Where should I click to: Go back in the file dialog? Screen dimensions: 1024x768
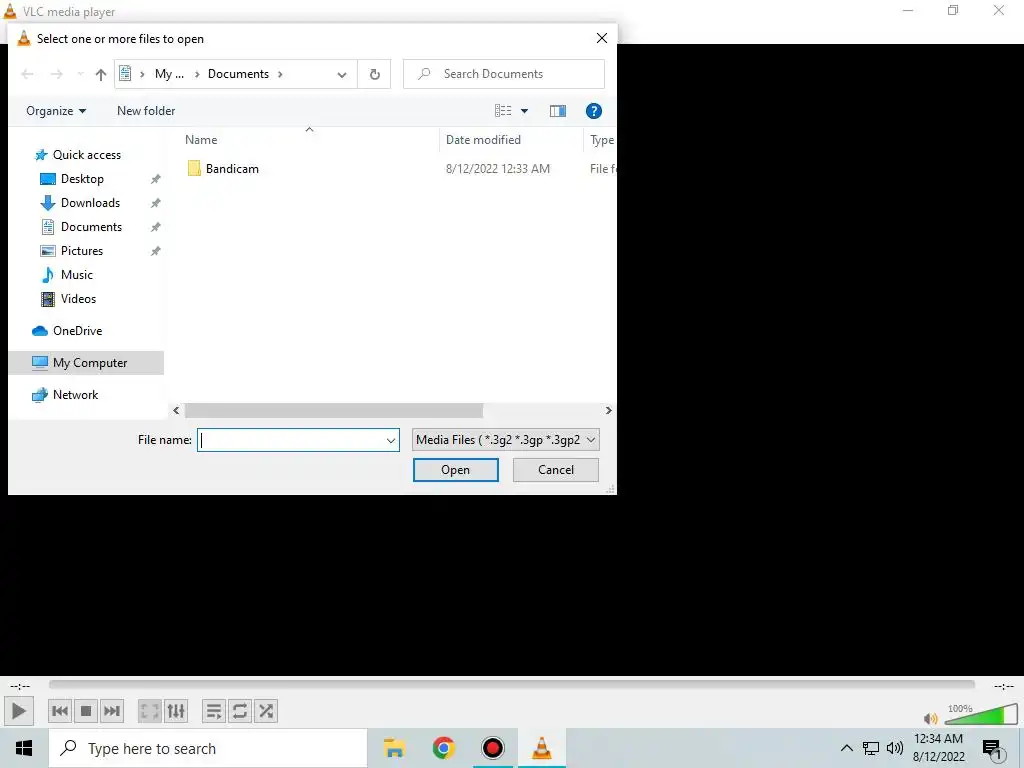(27, 74)
